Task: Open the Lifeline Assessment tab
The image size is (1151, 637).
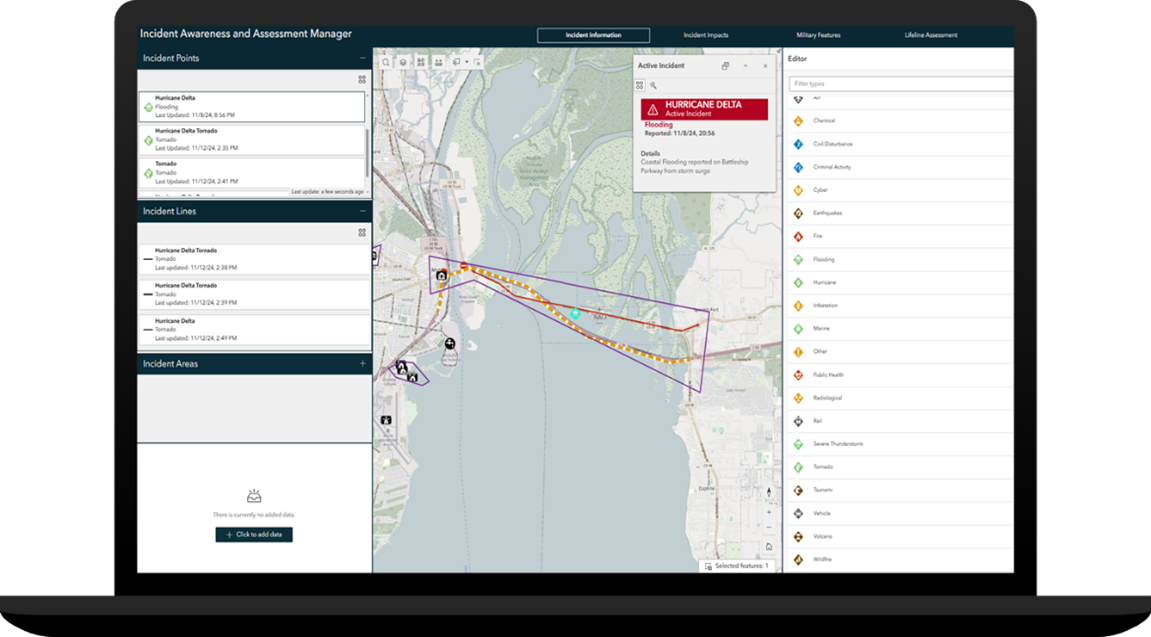Action: (x=930, y=34)
